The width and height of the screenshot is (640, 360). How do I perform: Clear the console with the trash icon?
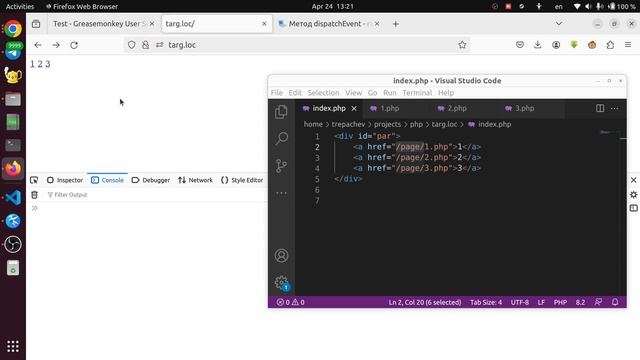(x=35, y=195)
